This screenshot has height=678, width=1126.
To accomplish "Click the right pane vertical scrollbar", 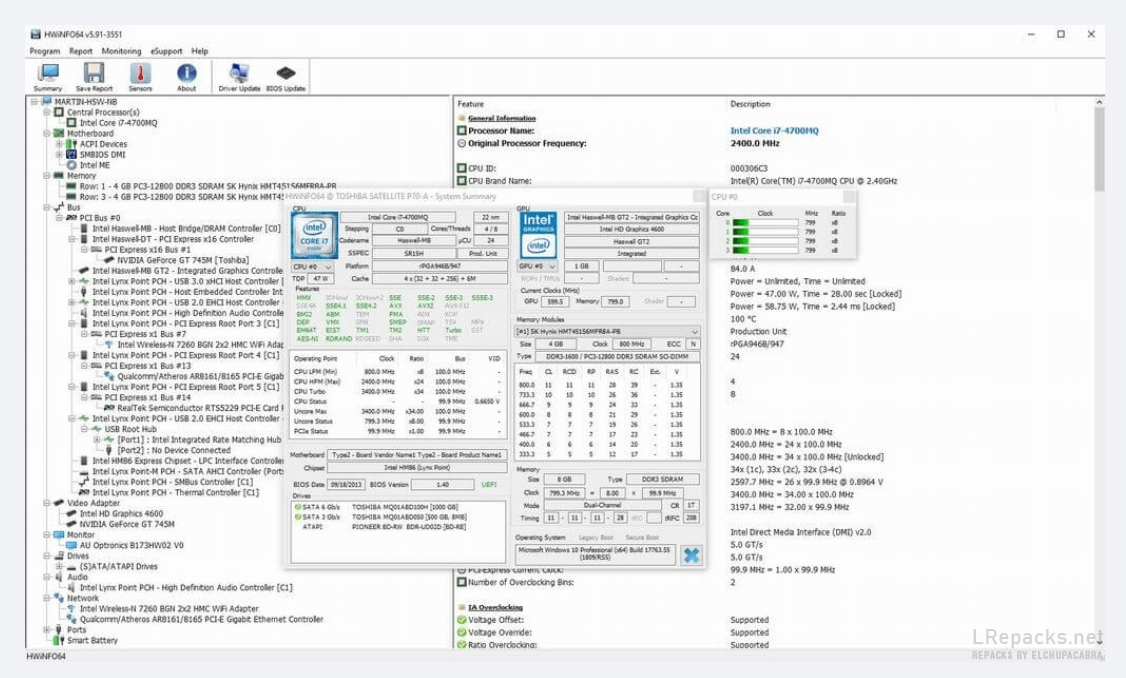I will pos(1099,373).
